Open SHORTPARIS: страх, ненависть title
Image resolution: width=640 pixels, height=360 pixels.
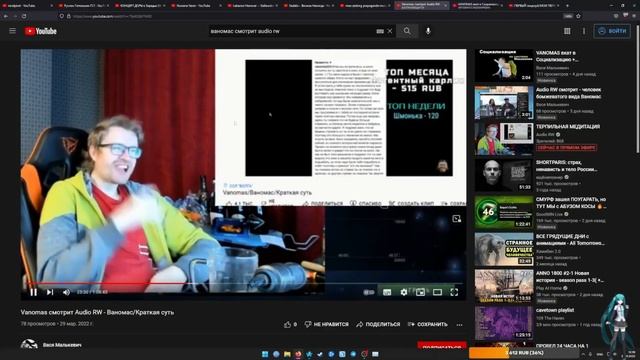tap(567, 166)
